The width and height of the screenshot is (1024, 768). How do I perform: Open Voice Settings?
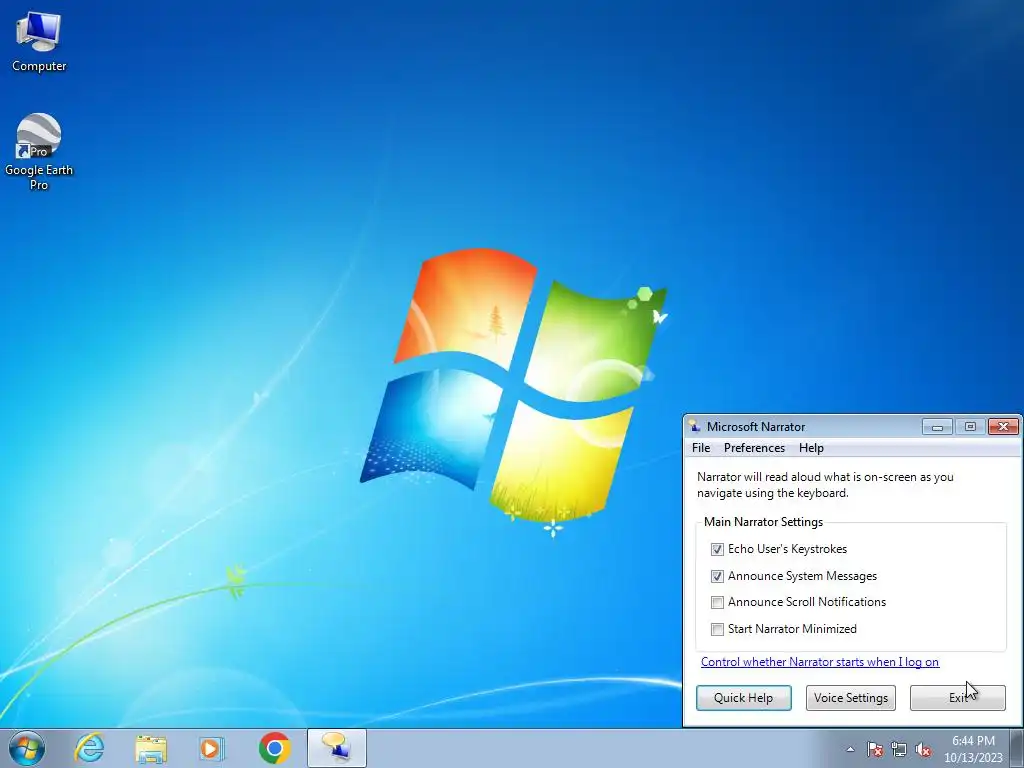[850, 697]
